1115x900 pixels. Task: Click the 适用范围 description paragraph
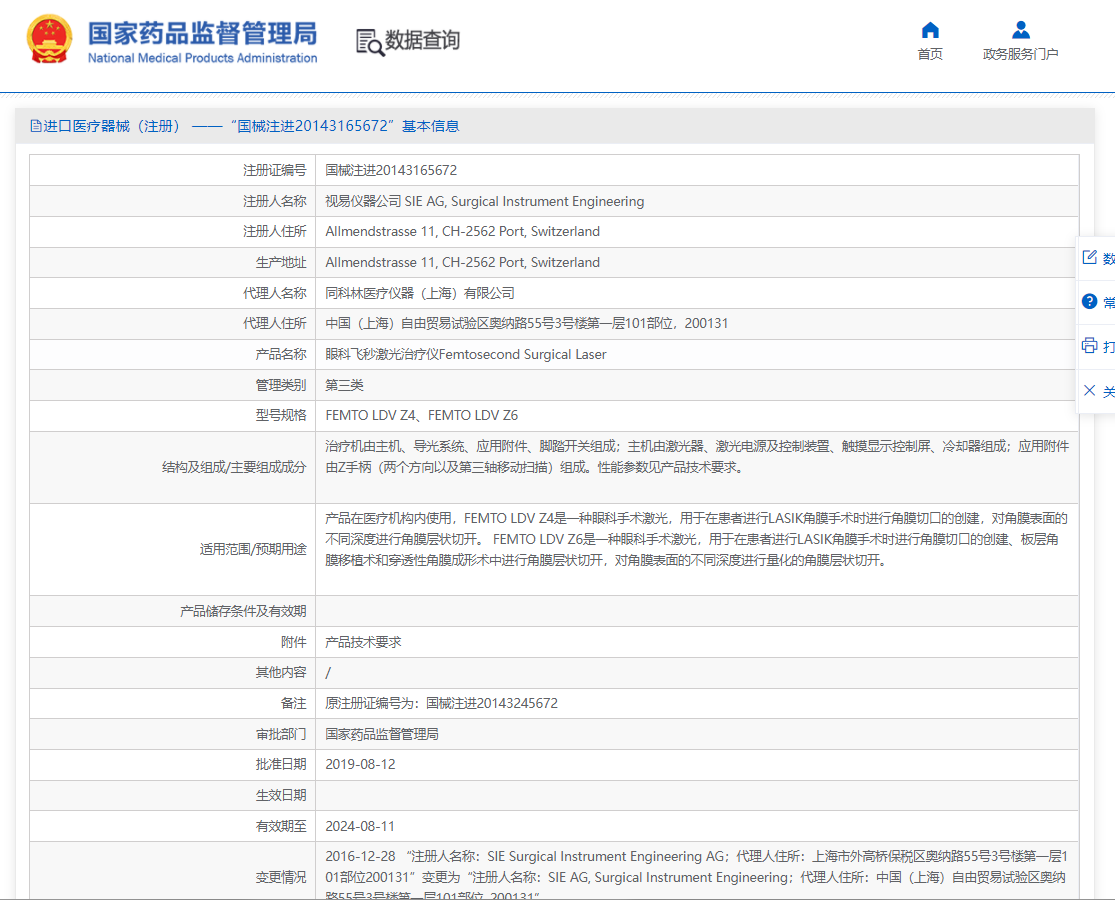[697, 540]
